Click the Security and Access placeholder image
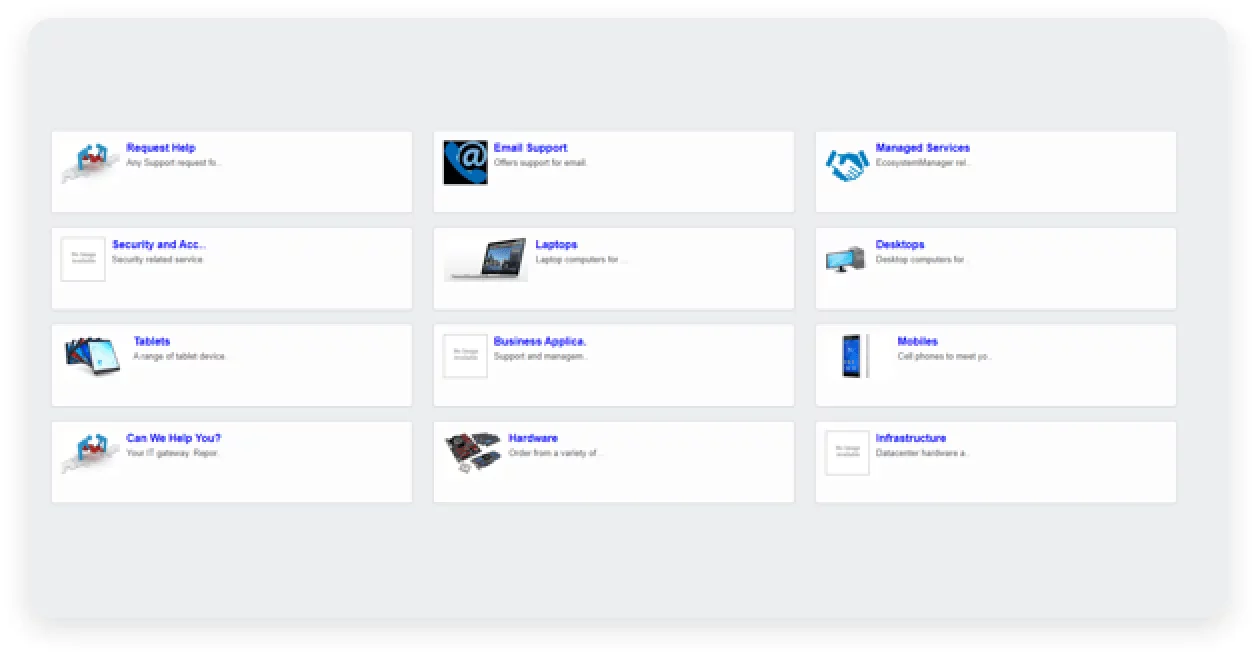 coord(83,259)
